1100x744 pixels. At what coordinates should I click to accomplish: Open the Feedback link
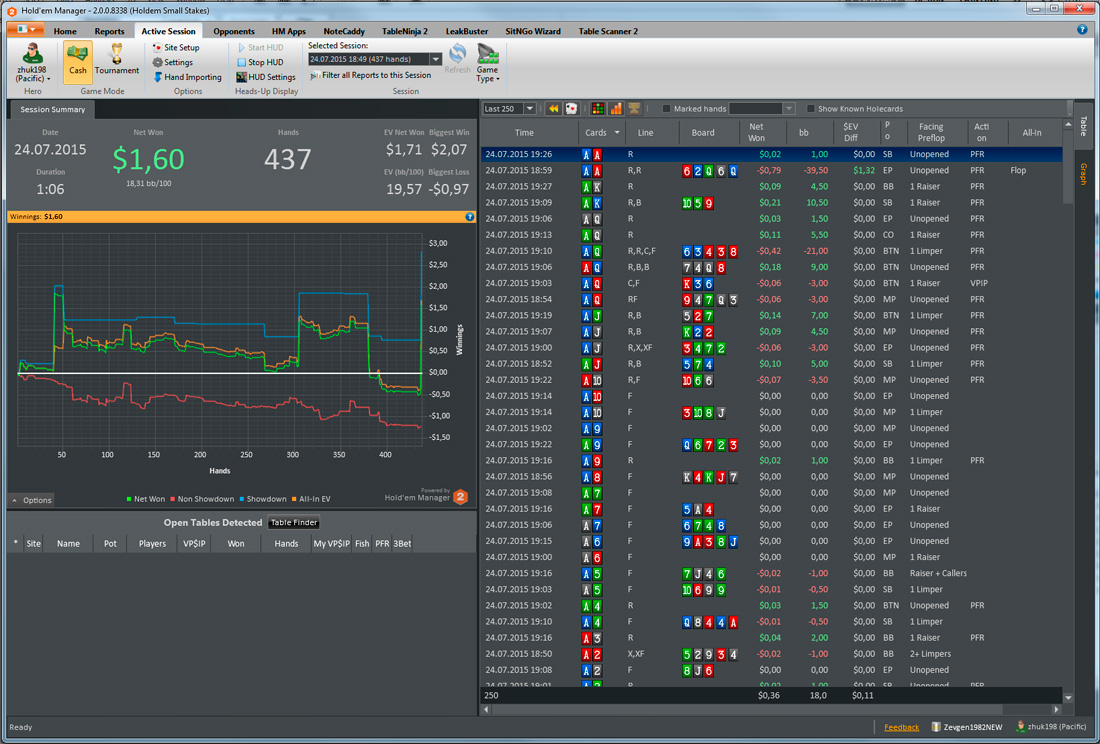[901, 727]
